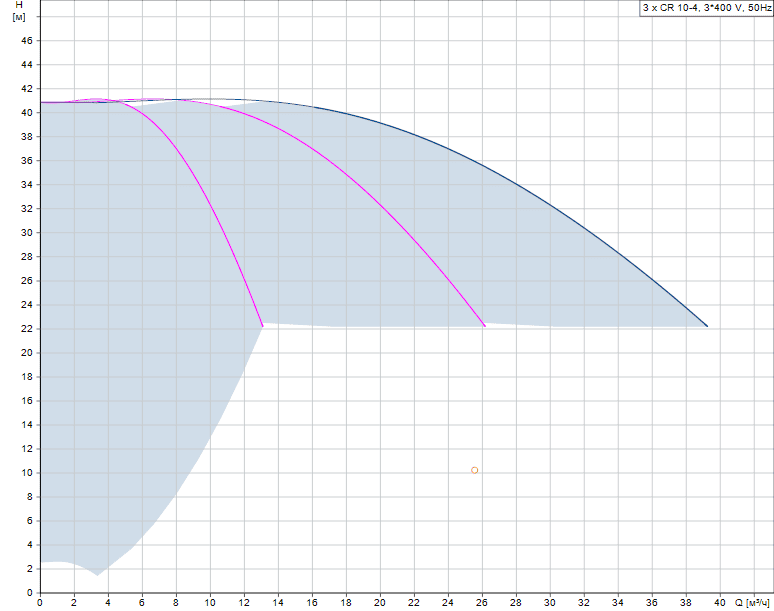
Task: Click the 2 tick label on H axis
Action: tap(30, 569)
